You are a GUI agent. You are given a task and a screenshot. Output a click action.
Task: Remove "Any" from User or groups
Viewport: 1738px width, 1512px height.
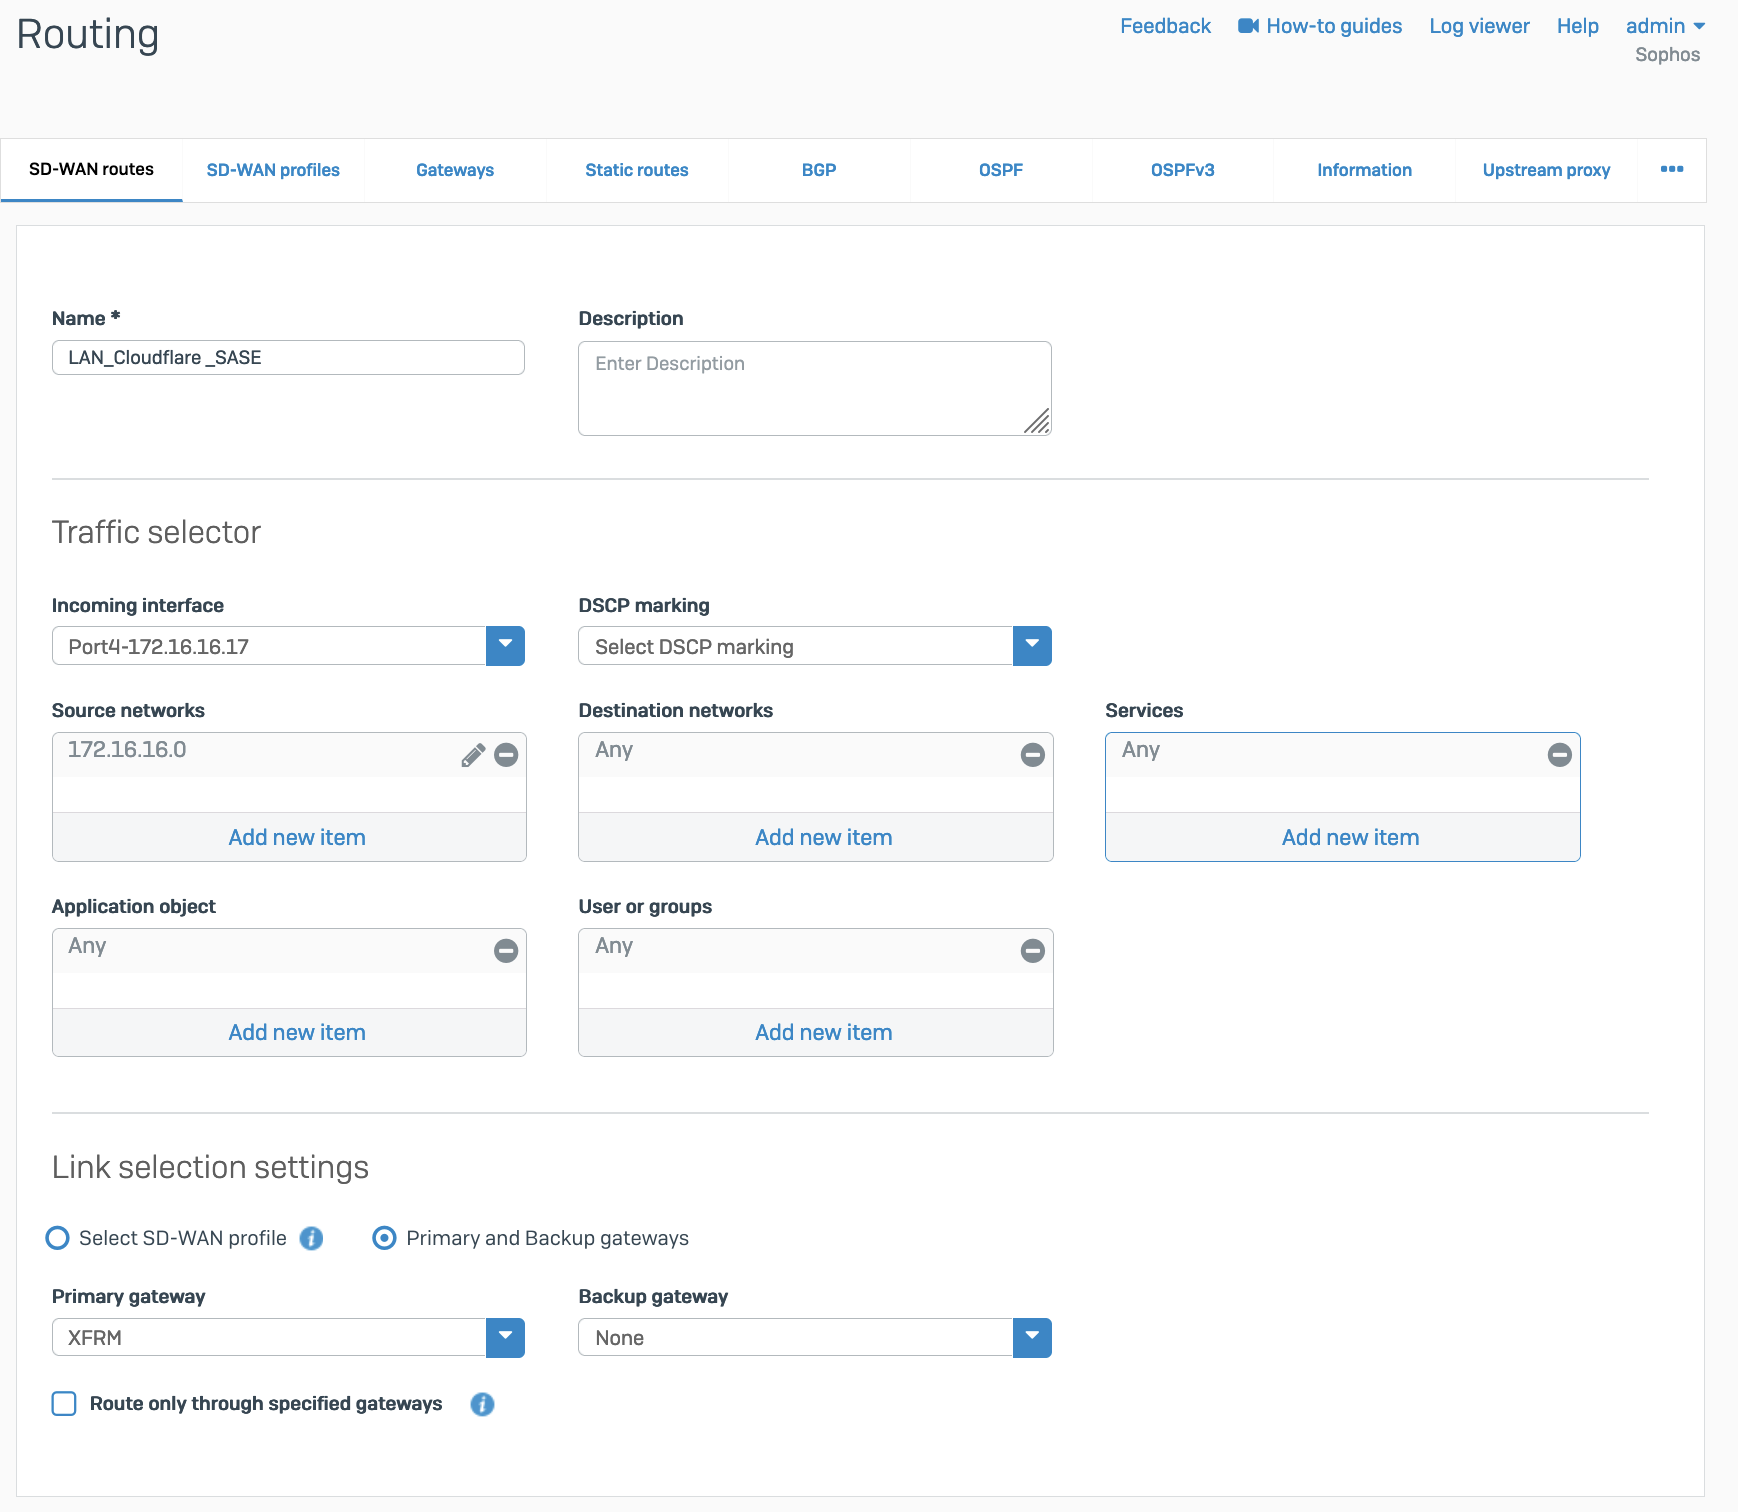(1032, 951)
